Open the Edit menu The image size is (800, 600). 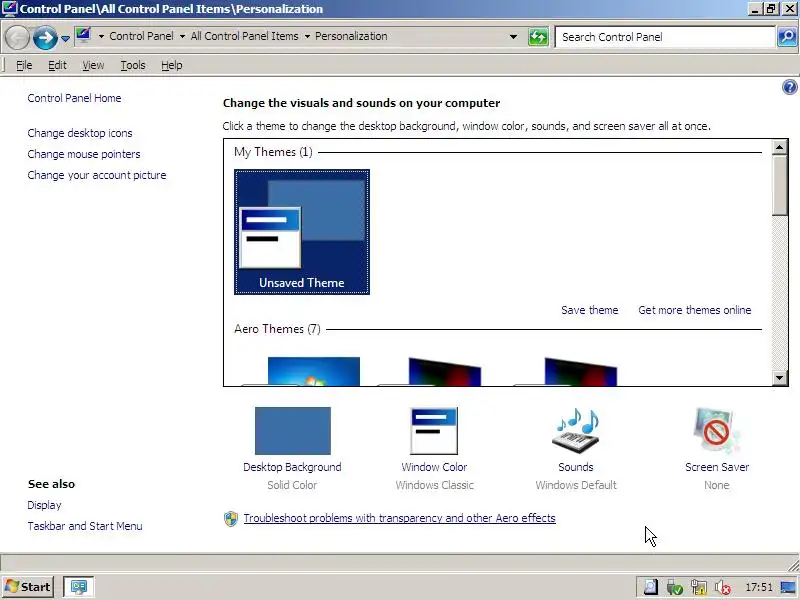coord(57,65)
